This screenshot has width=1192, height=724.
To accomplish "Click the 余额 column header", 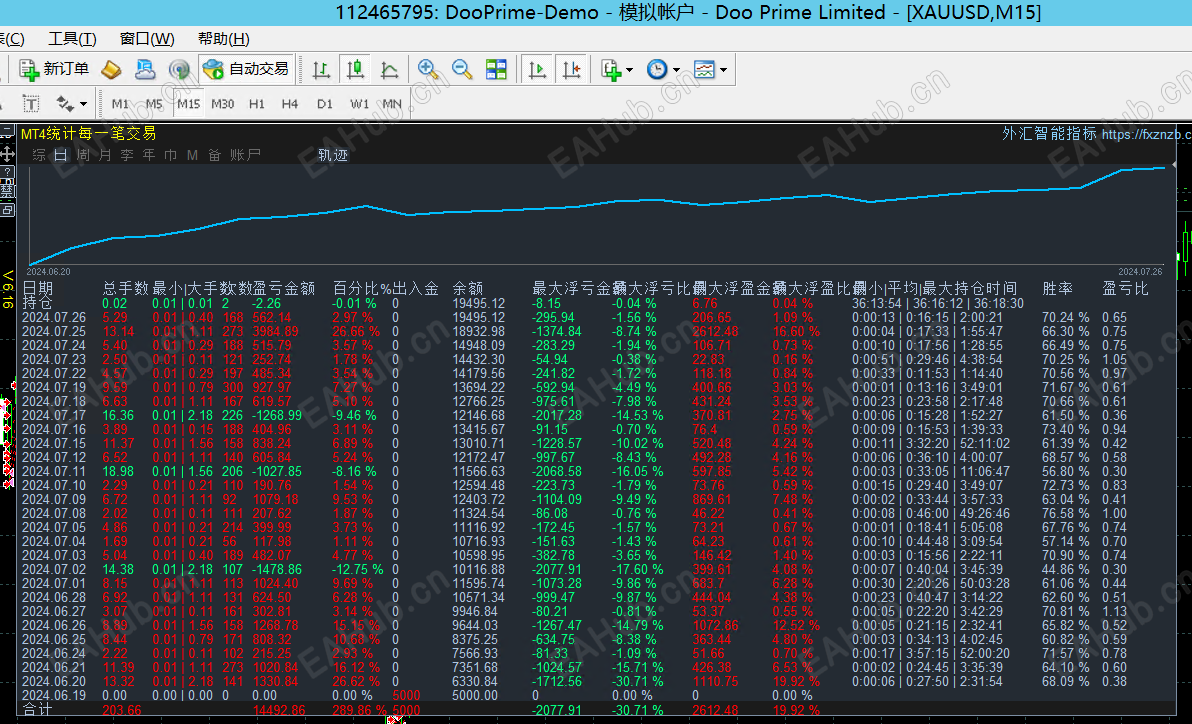I will tap(468, 289).
